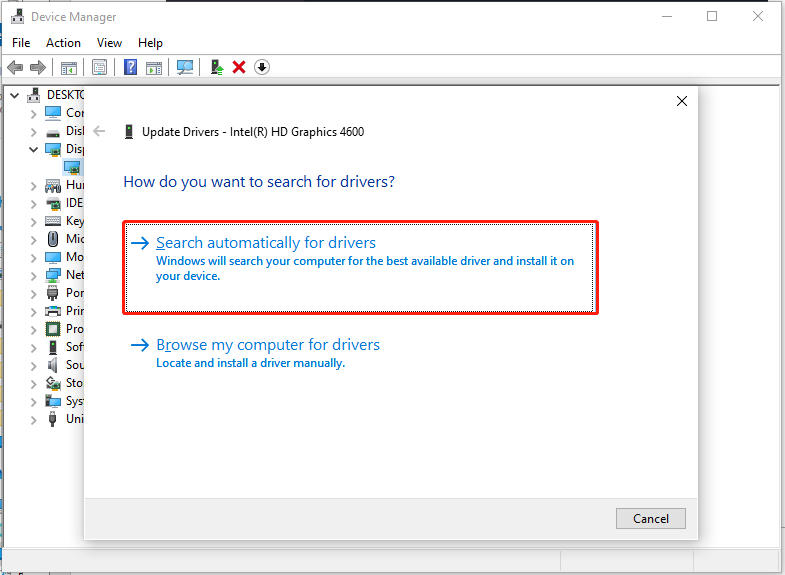Expand the Software devices (Sof) node
The width and height of the screenshot is (785, 575).
point(33,348)
